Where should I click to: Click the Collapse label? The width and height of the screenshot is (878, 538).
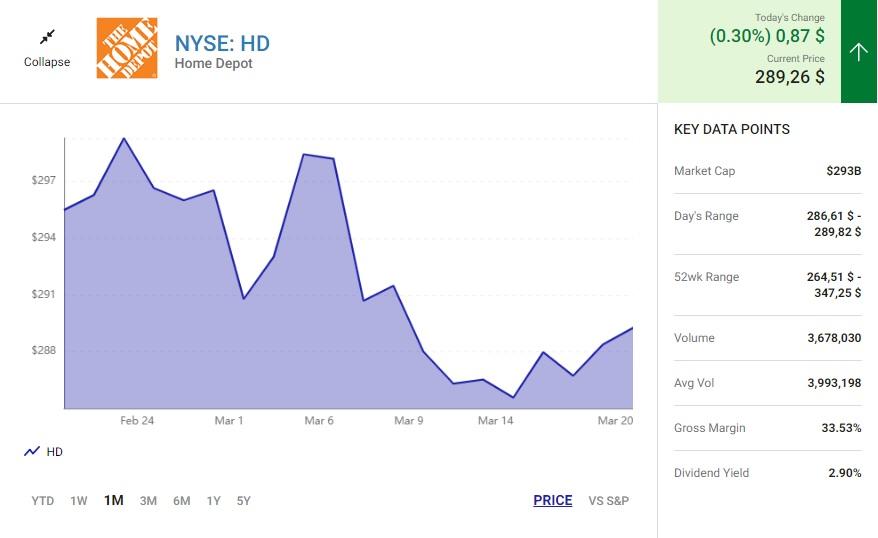click(x=47, y=62)
